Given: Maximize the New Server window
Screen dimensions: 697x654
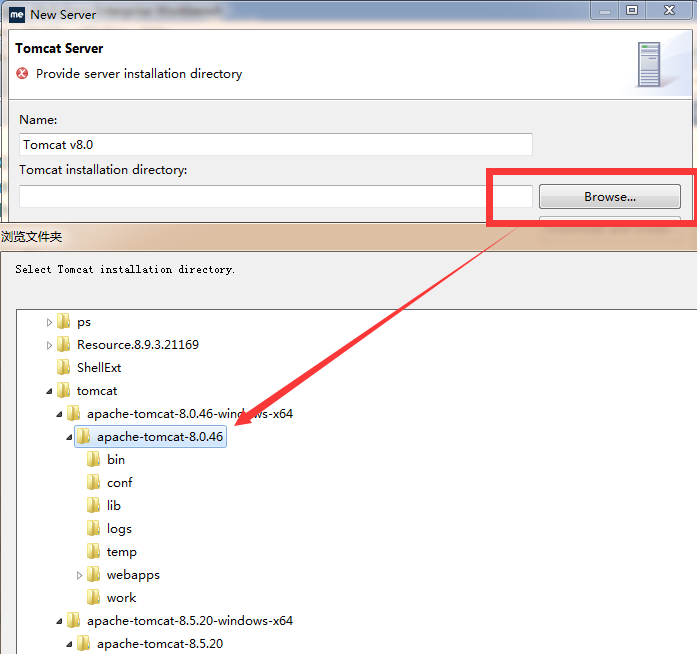Looking at the screenshot, I should pyautogui.click(x=632, y=10).
